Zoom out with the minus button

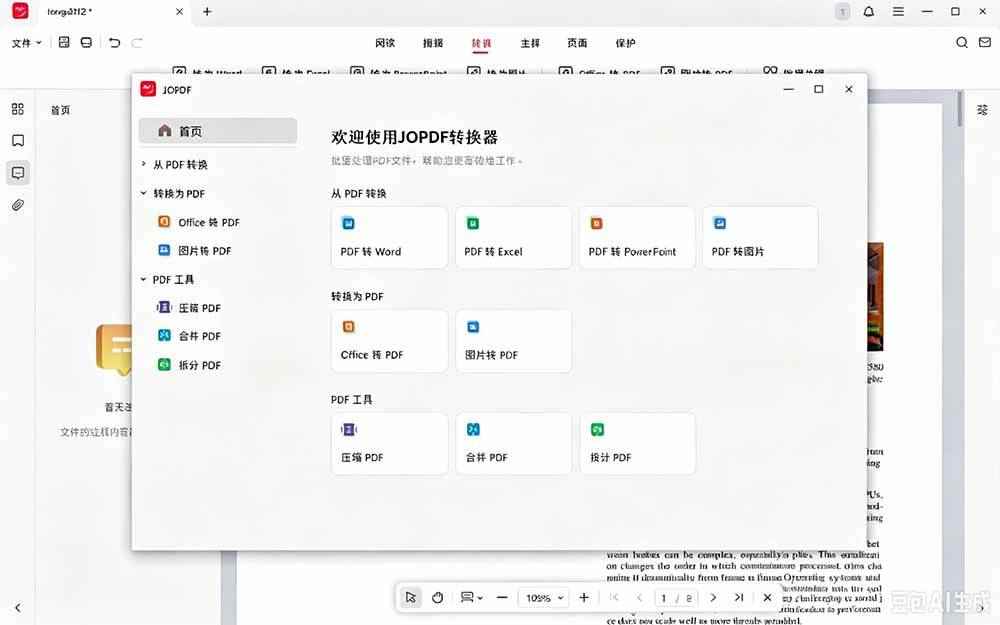click(502, 598)
